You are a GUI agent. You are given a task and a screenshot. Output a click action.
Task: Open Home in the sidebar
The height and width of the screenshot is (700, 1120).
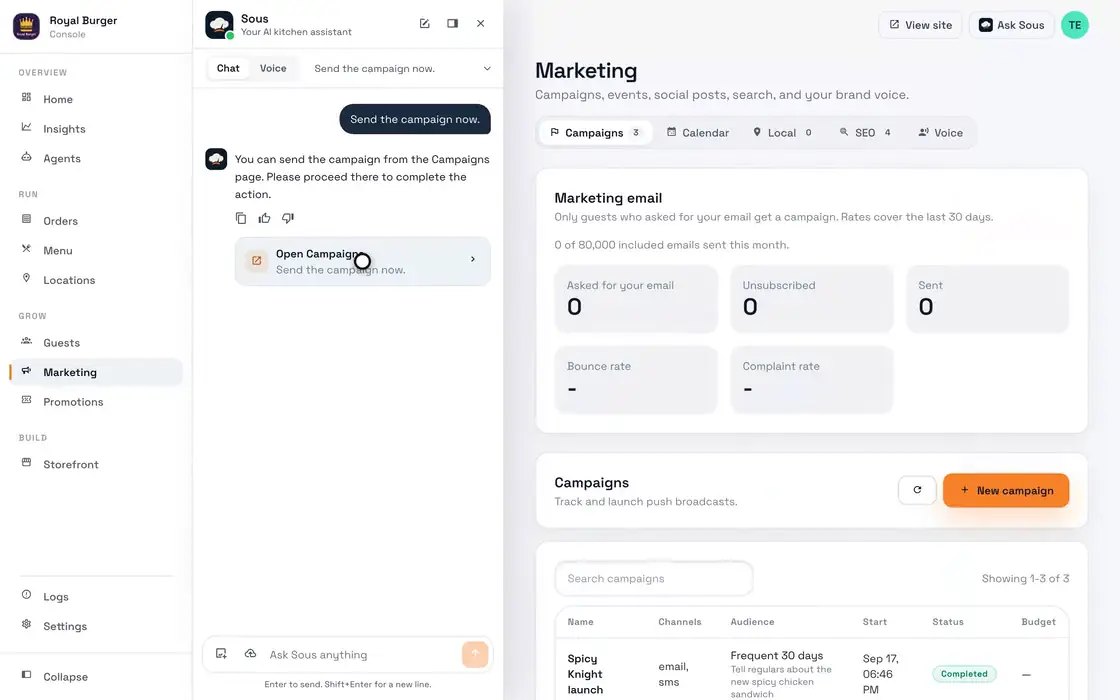click(96, 99)
